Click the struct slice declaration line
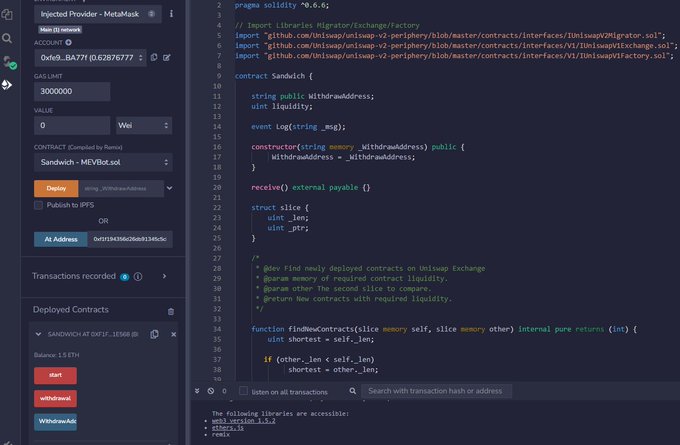 click(280, 208)
